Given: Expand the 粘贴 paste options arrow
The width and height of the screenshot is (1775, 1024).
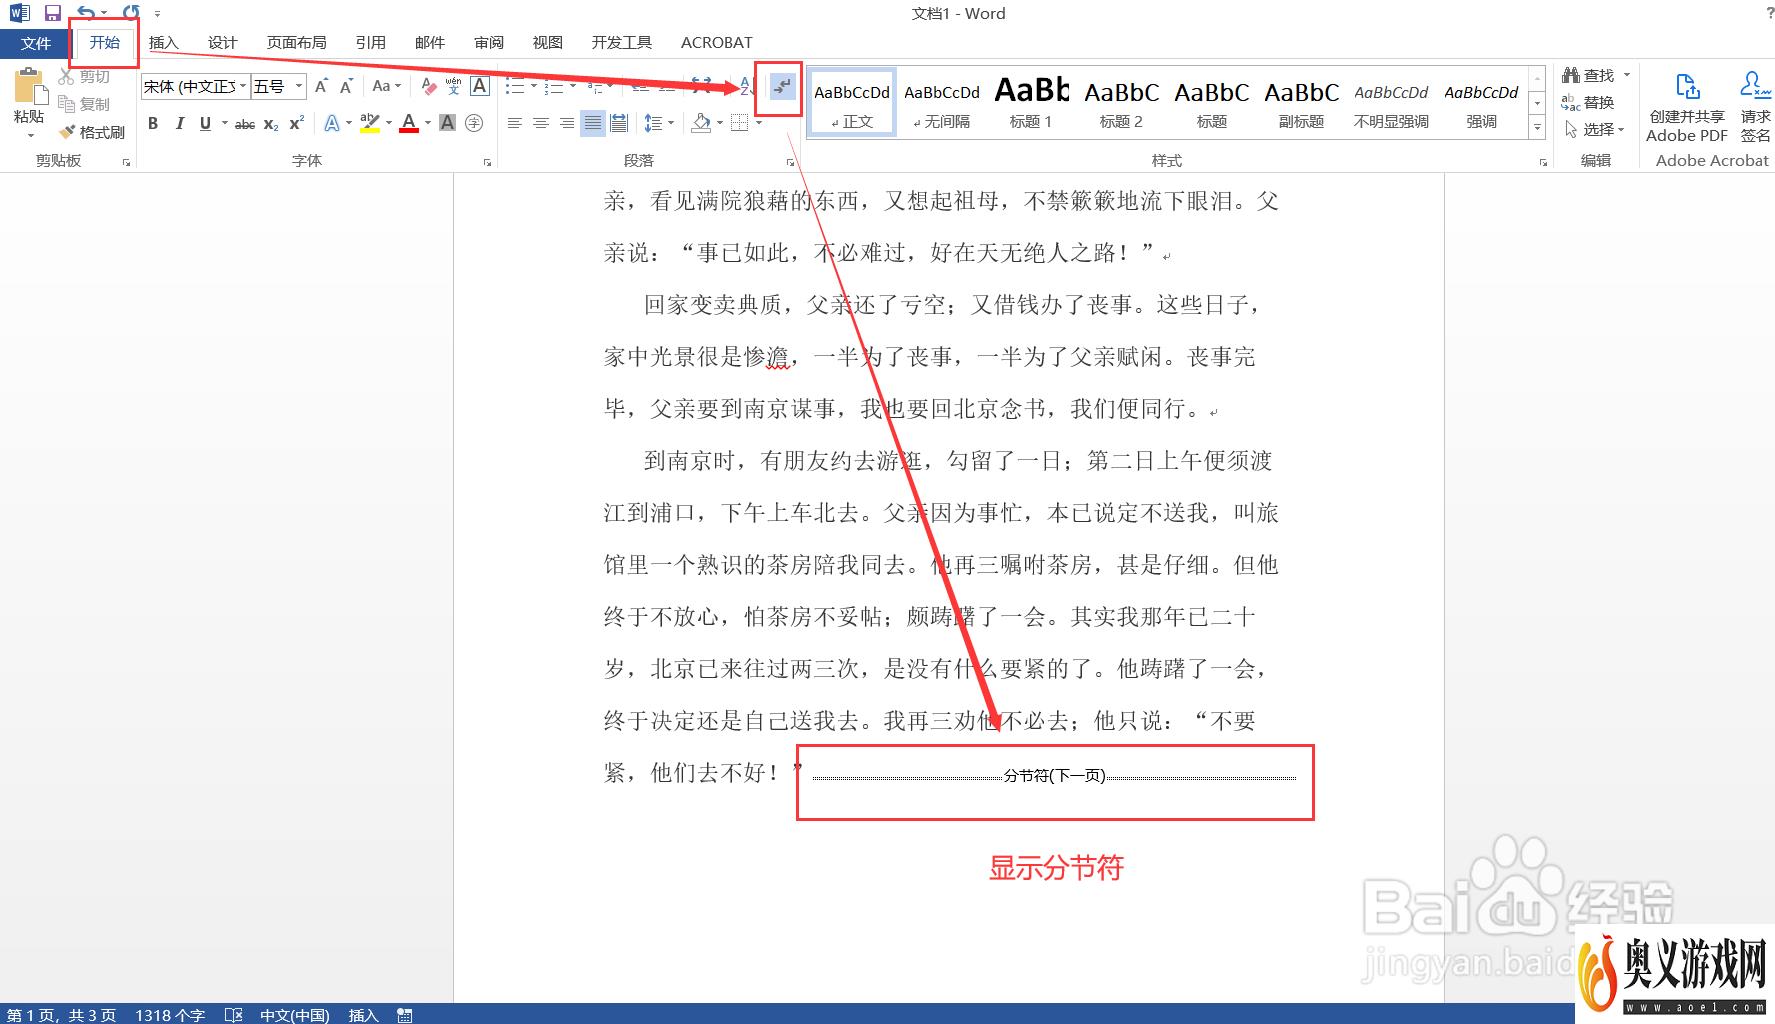Looking at the screenshot, I should tap(30, 136).
